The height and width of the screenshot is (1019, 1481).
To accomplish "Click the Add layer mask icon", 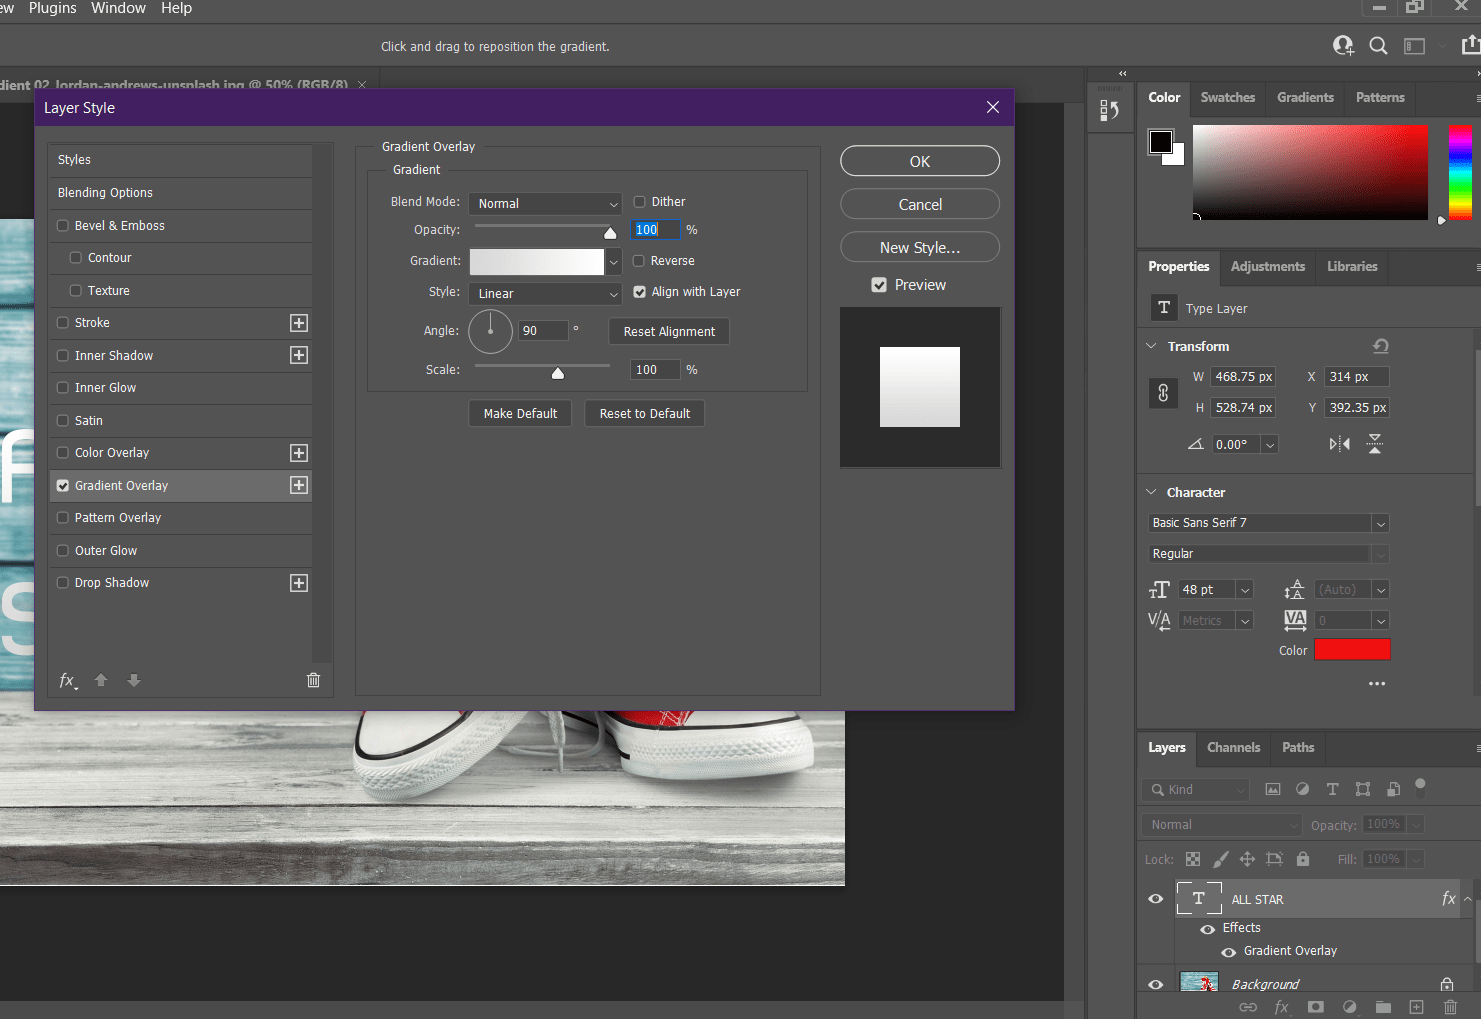I will 1316,1007.
